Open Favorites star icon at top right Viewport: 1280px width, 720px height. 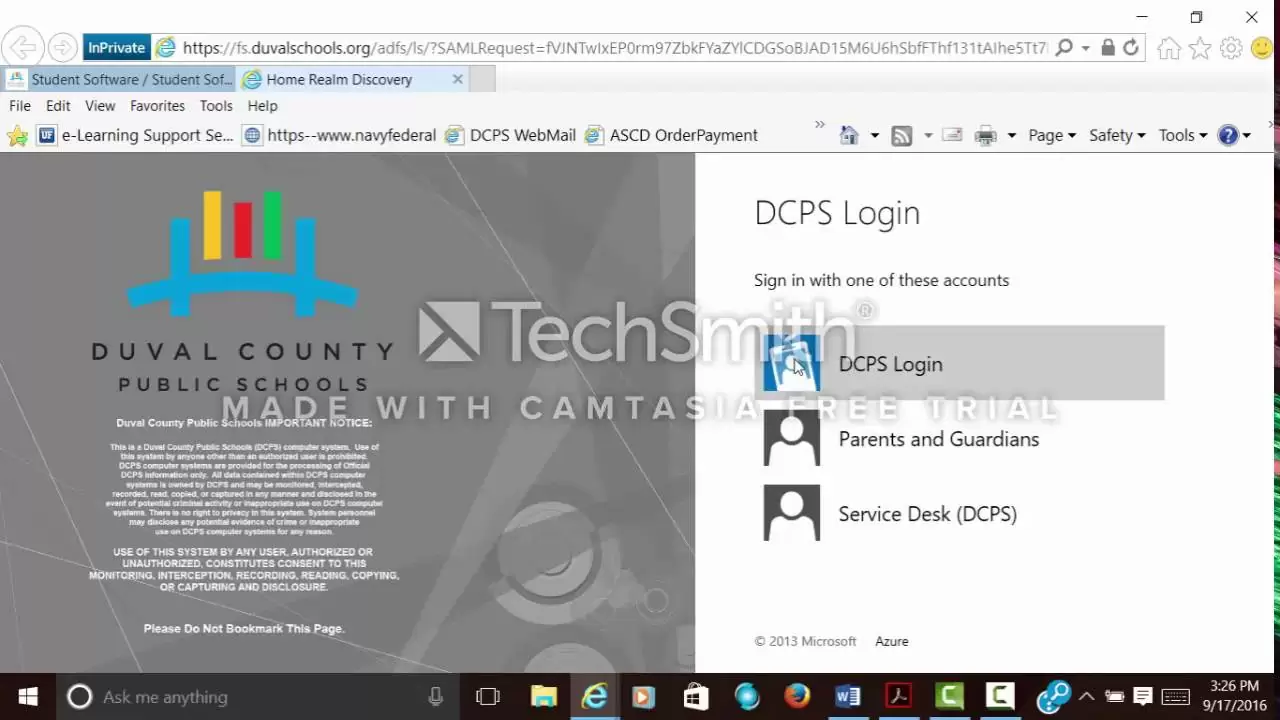click(x=1200, y=48)
